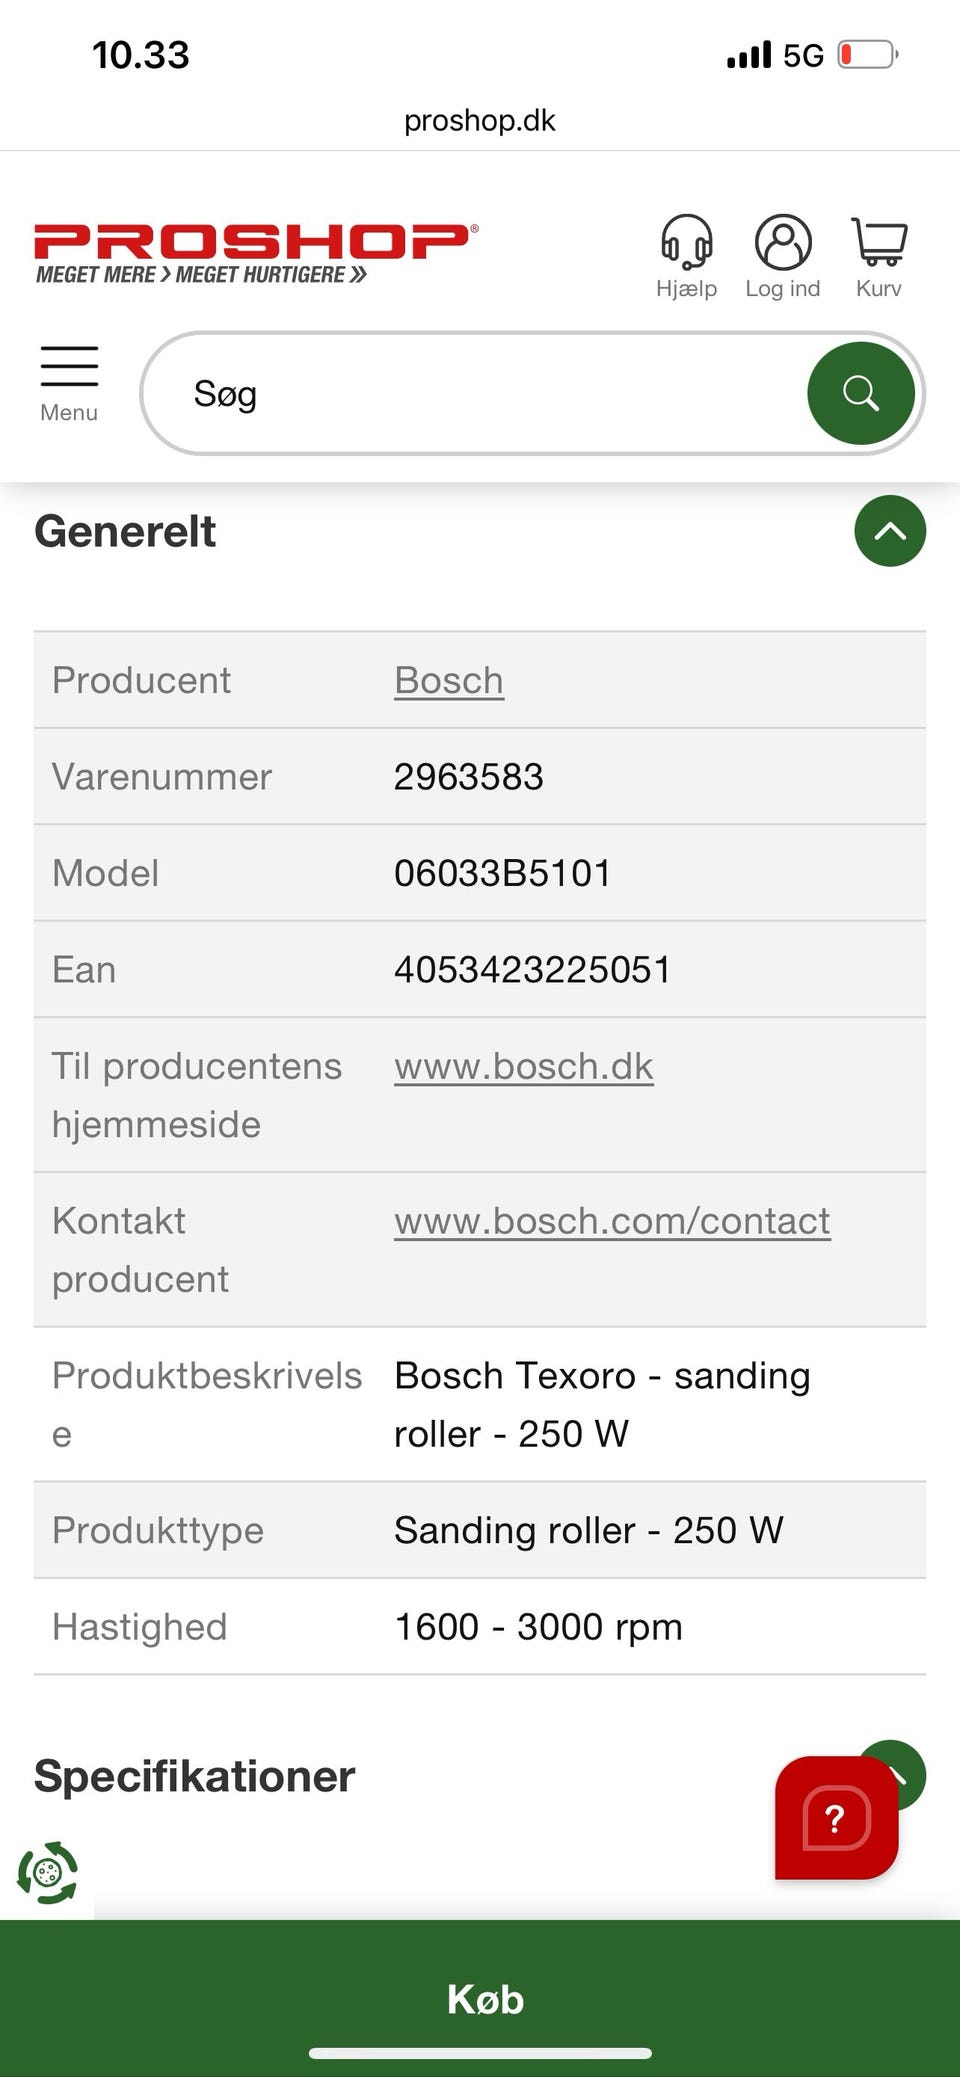Open the Kurv shopping cart
Screen dimensions: 960x2077
[x=879, y=256]
